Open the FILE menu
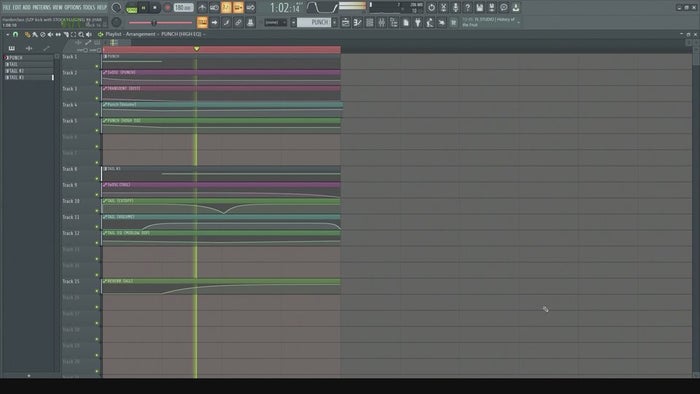700x394 pixels. click(7, 8)
